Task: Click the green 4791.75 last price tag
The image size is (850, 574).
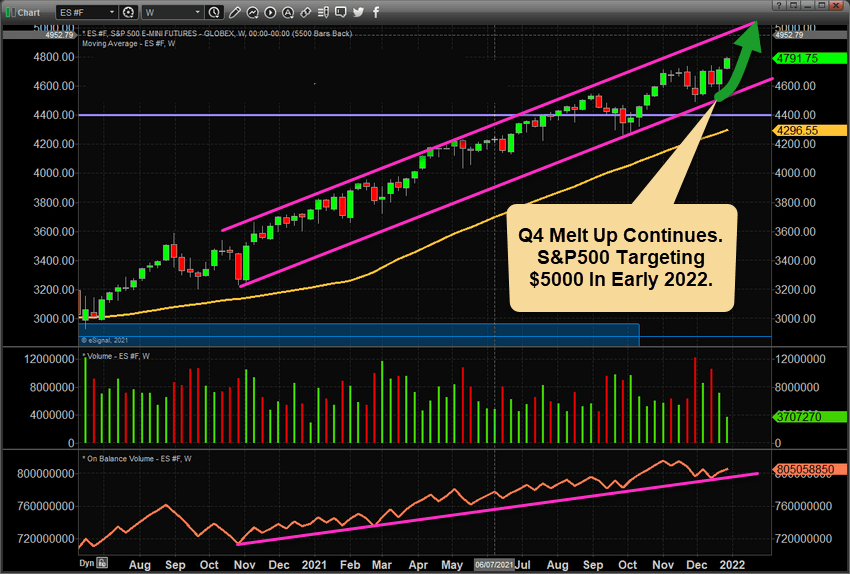Action: (x=810, y=58)
